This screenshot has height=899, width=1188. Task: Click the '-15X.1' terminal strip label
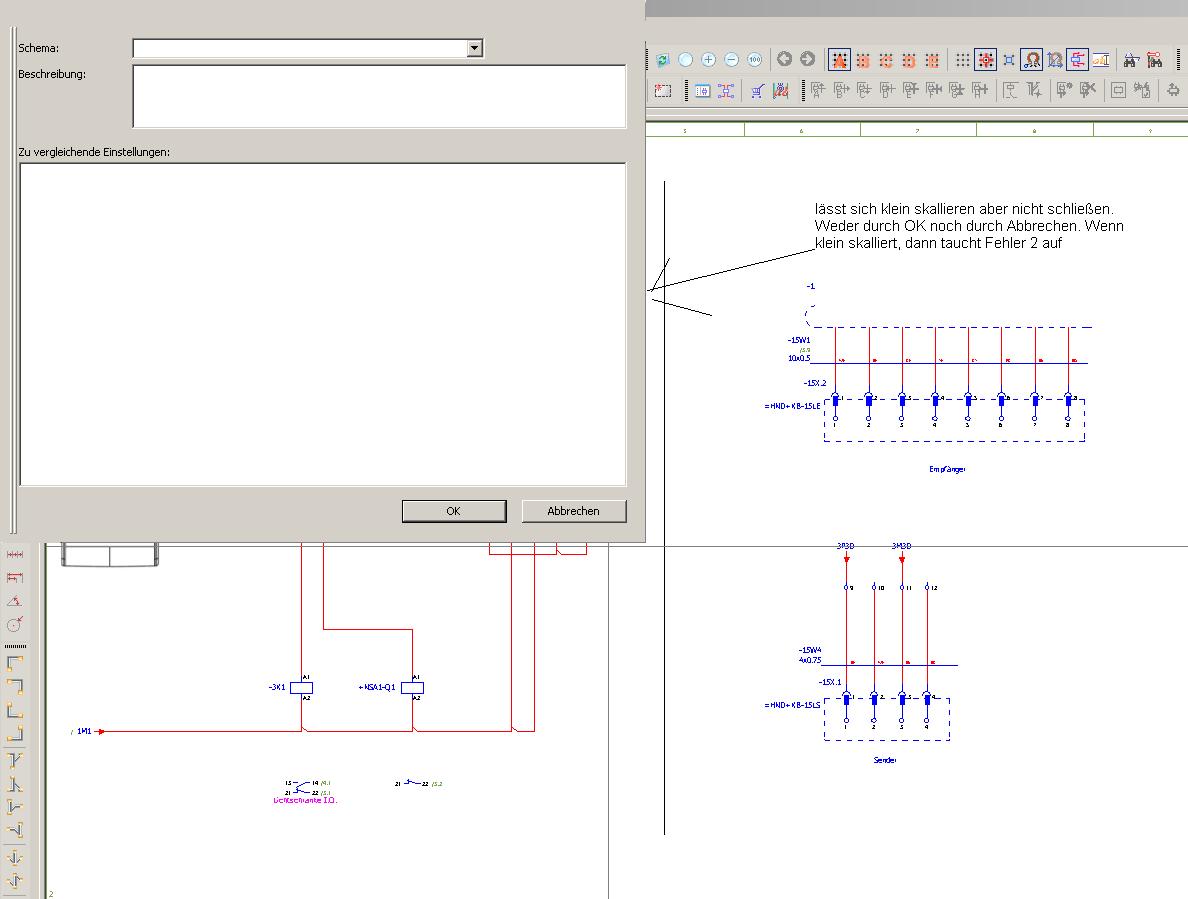[830, 682]
